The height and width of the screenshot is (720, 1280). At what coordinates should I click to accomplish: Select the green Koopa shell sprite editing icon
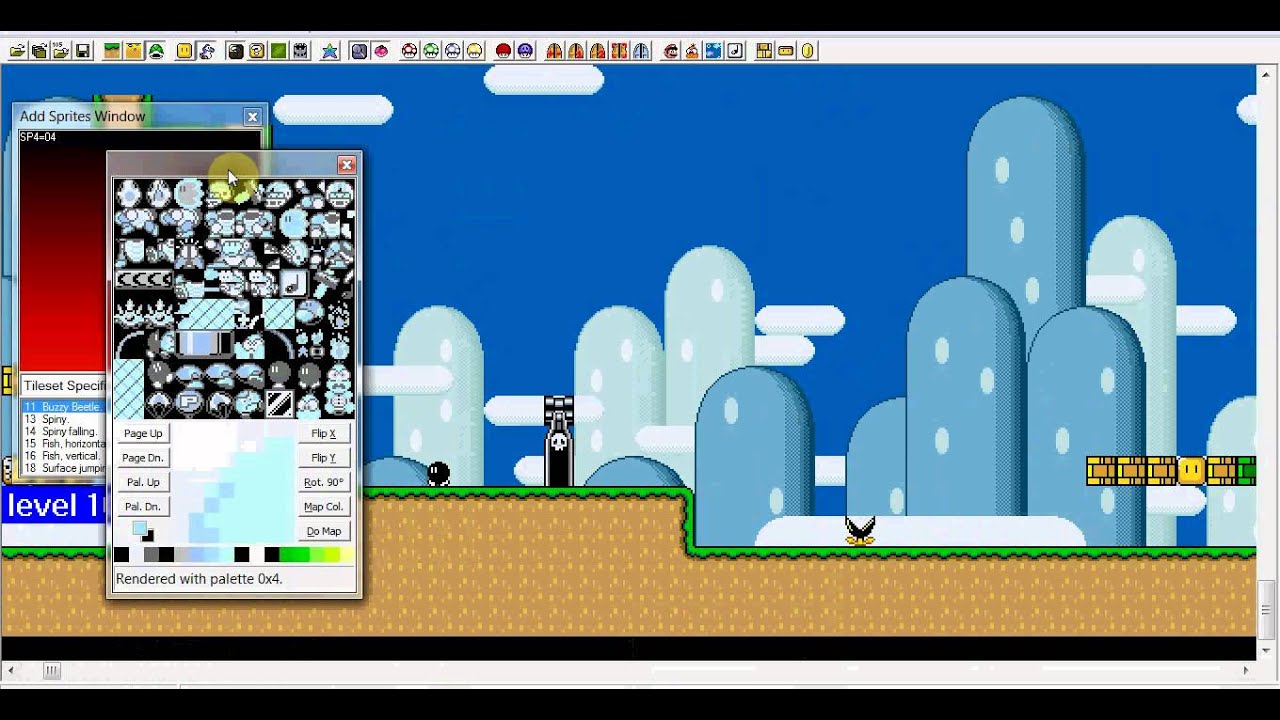156,51
